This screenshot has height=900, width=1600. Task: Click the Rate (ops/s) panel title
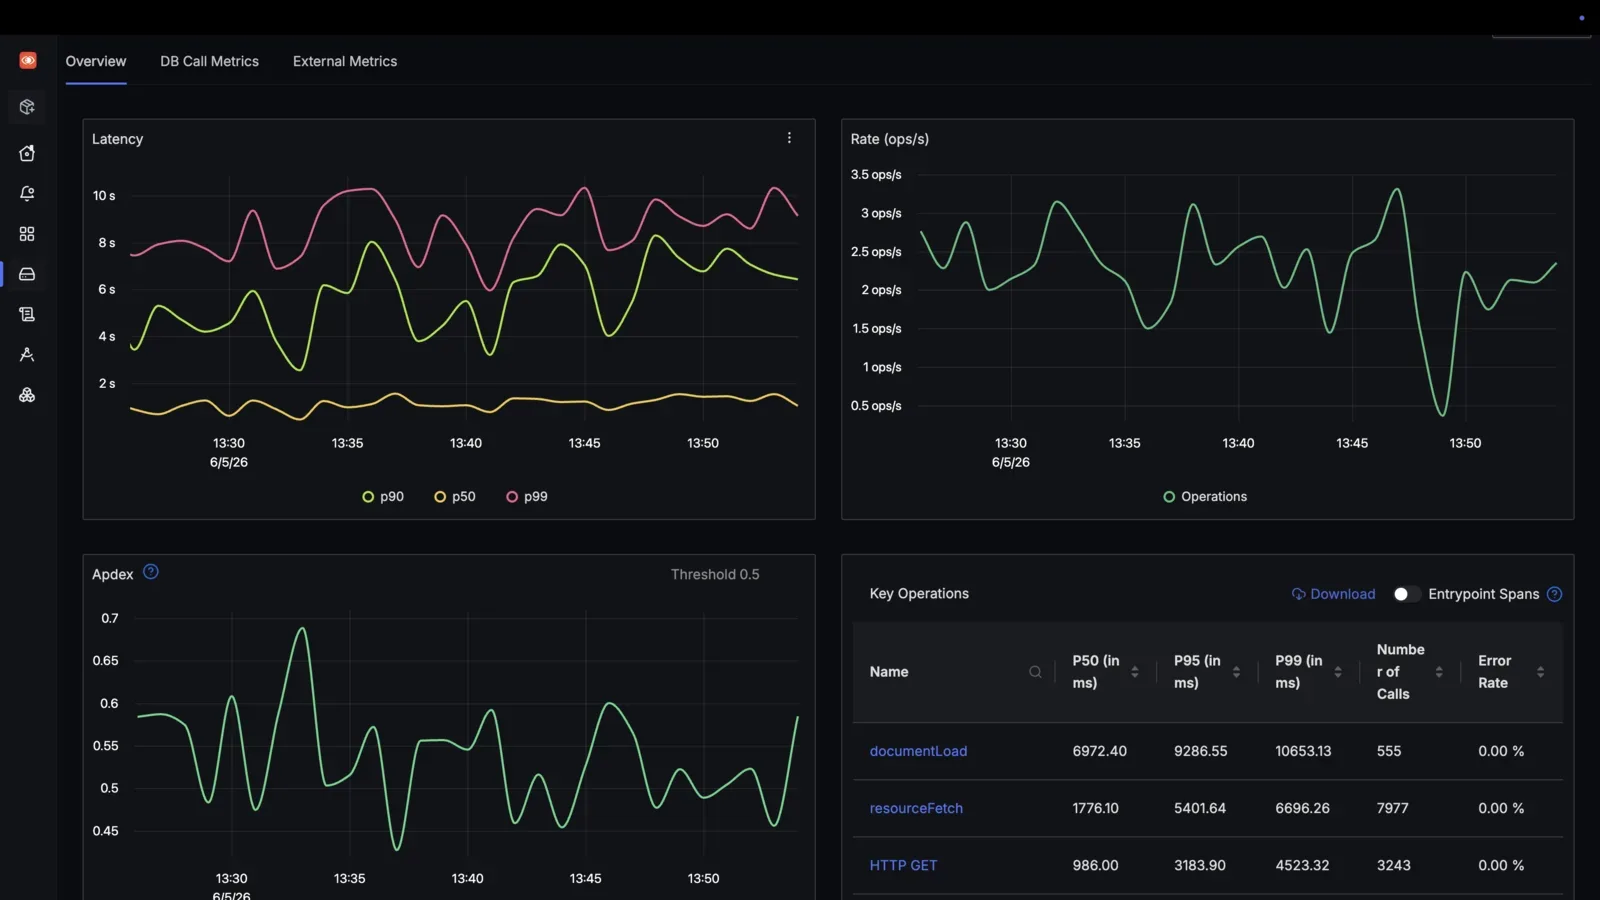pyautogui.click(x=890, y=139)
